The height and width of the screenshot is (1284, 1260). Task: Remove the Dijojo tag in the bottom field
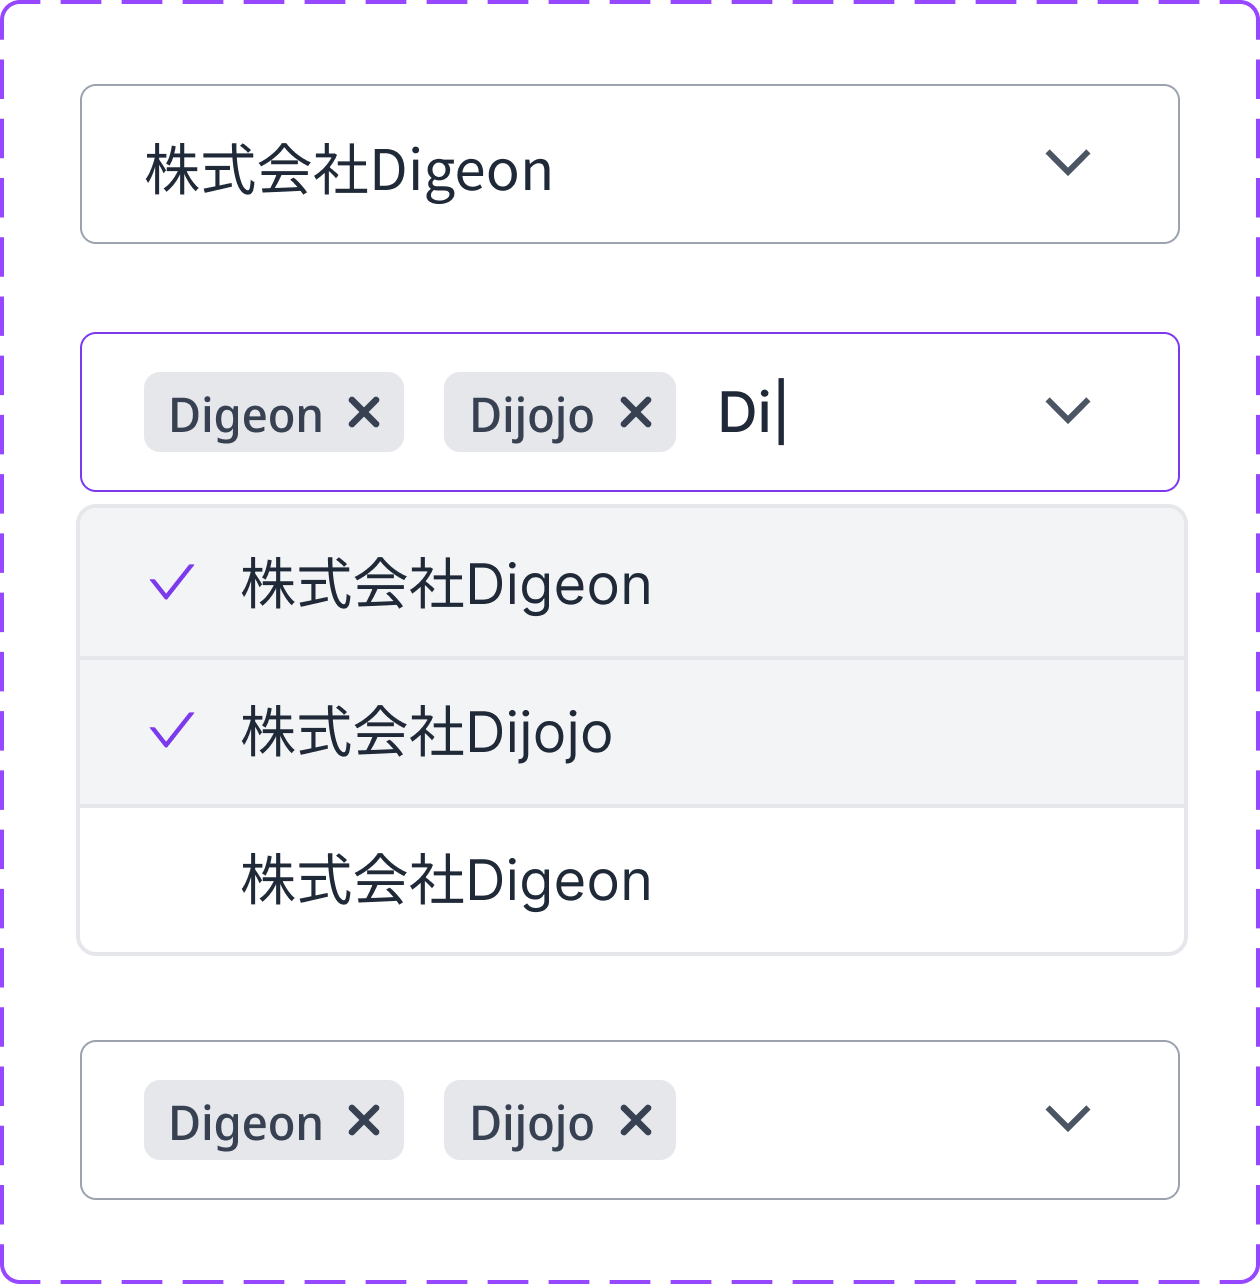636,1120
